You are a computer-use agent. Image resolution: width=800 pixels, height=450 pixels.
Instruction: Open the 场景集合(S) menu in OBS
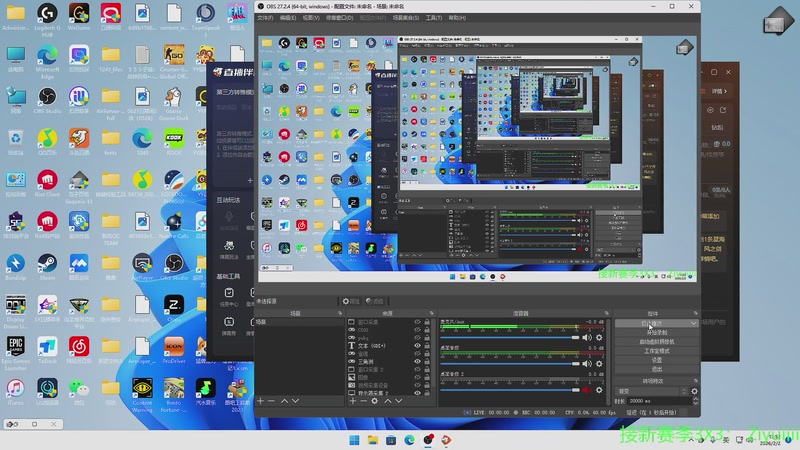(x=406, y=18)
